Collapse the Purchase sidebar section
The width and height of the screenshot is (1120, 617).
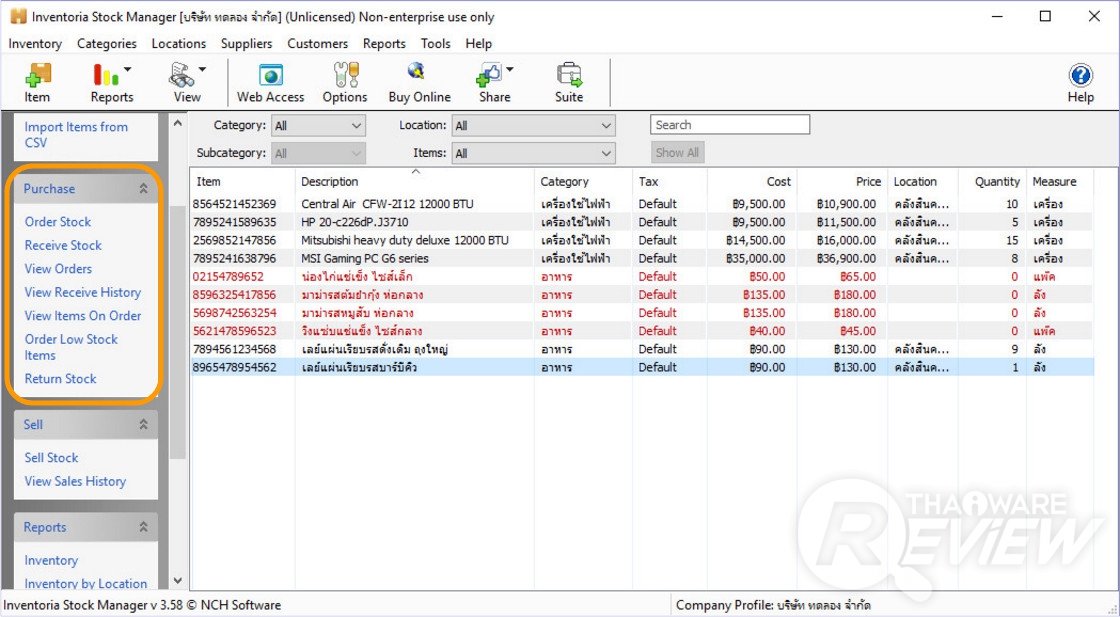tap(143, 189)
